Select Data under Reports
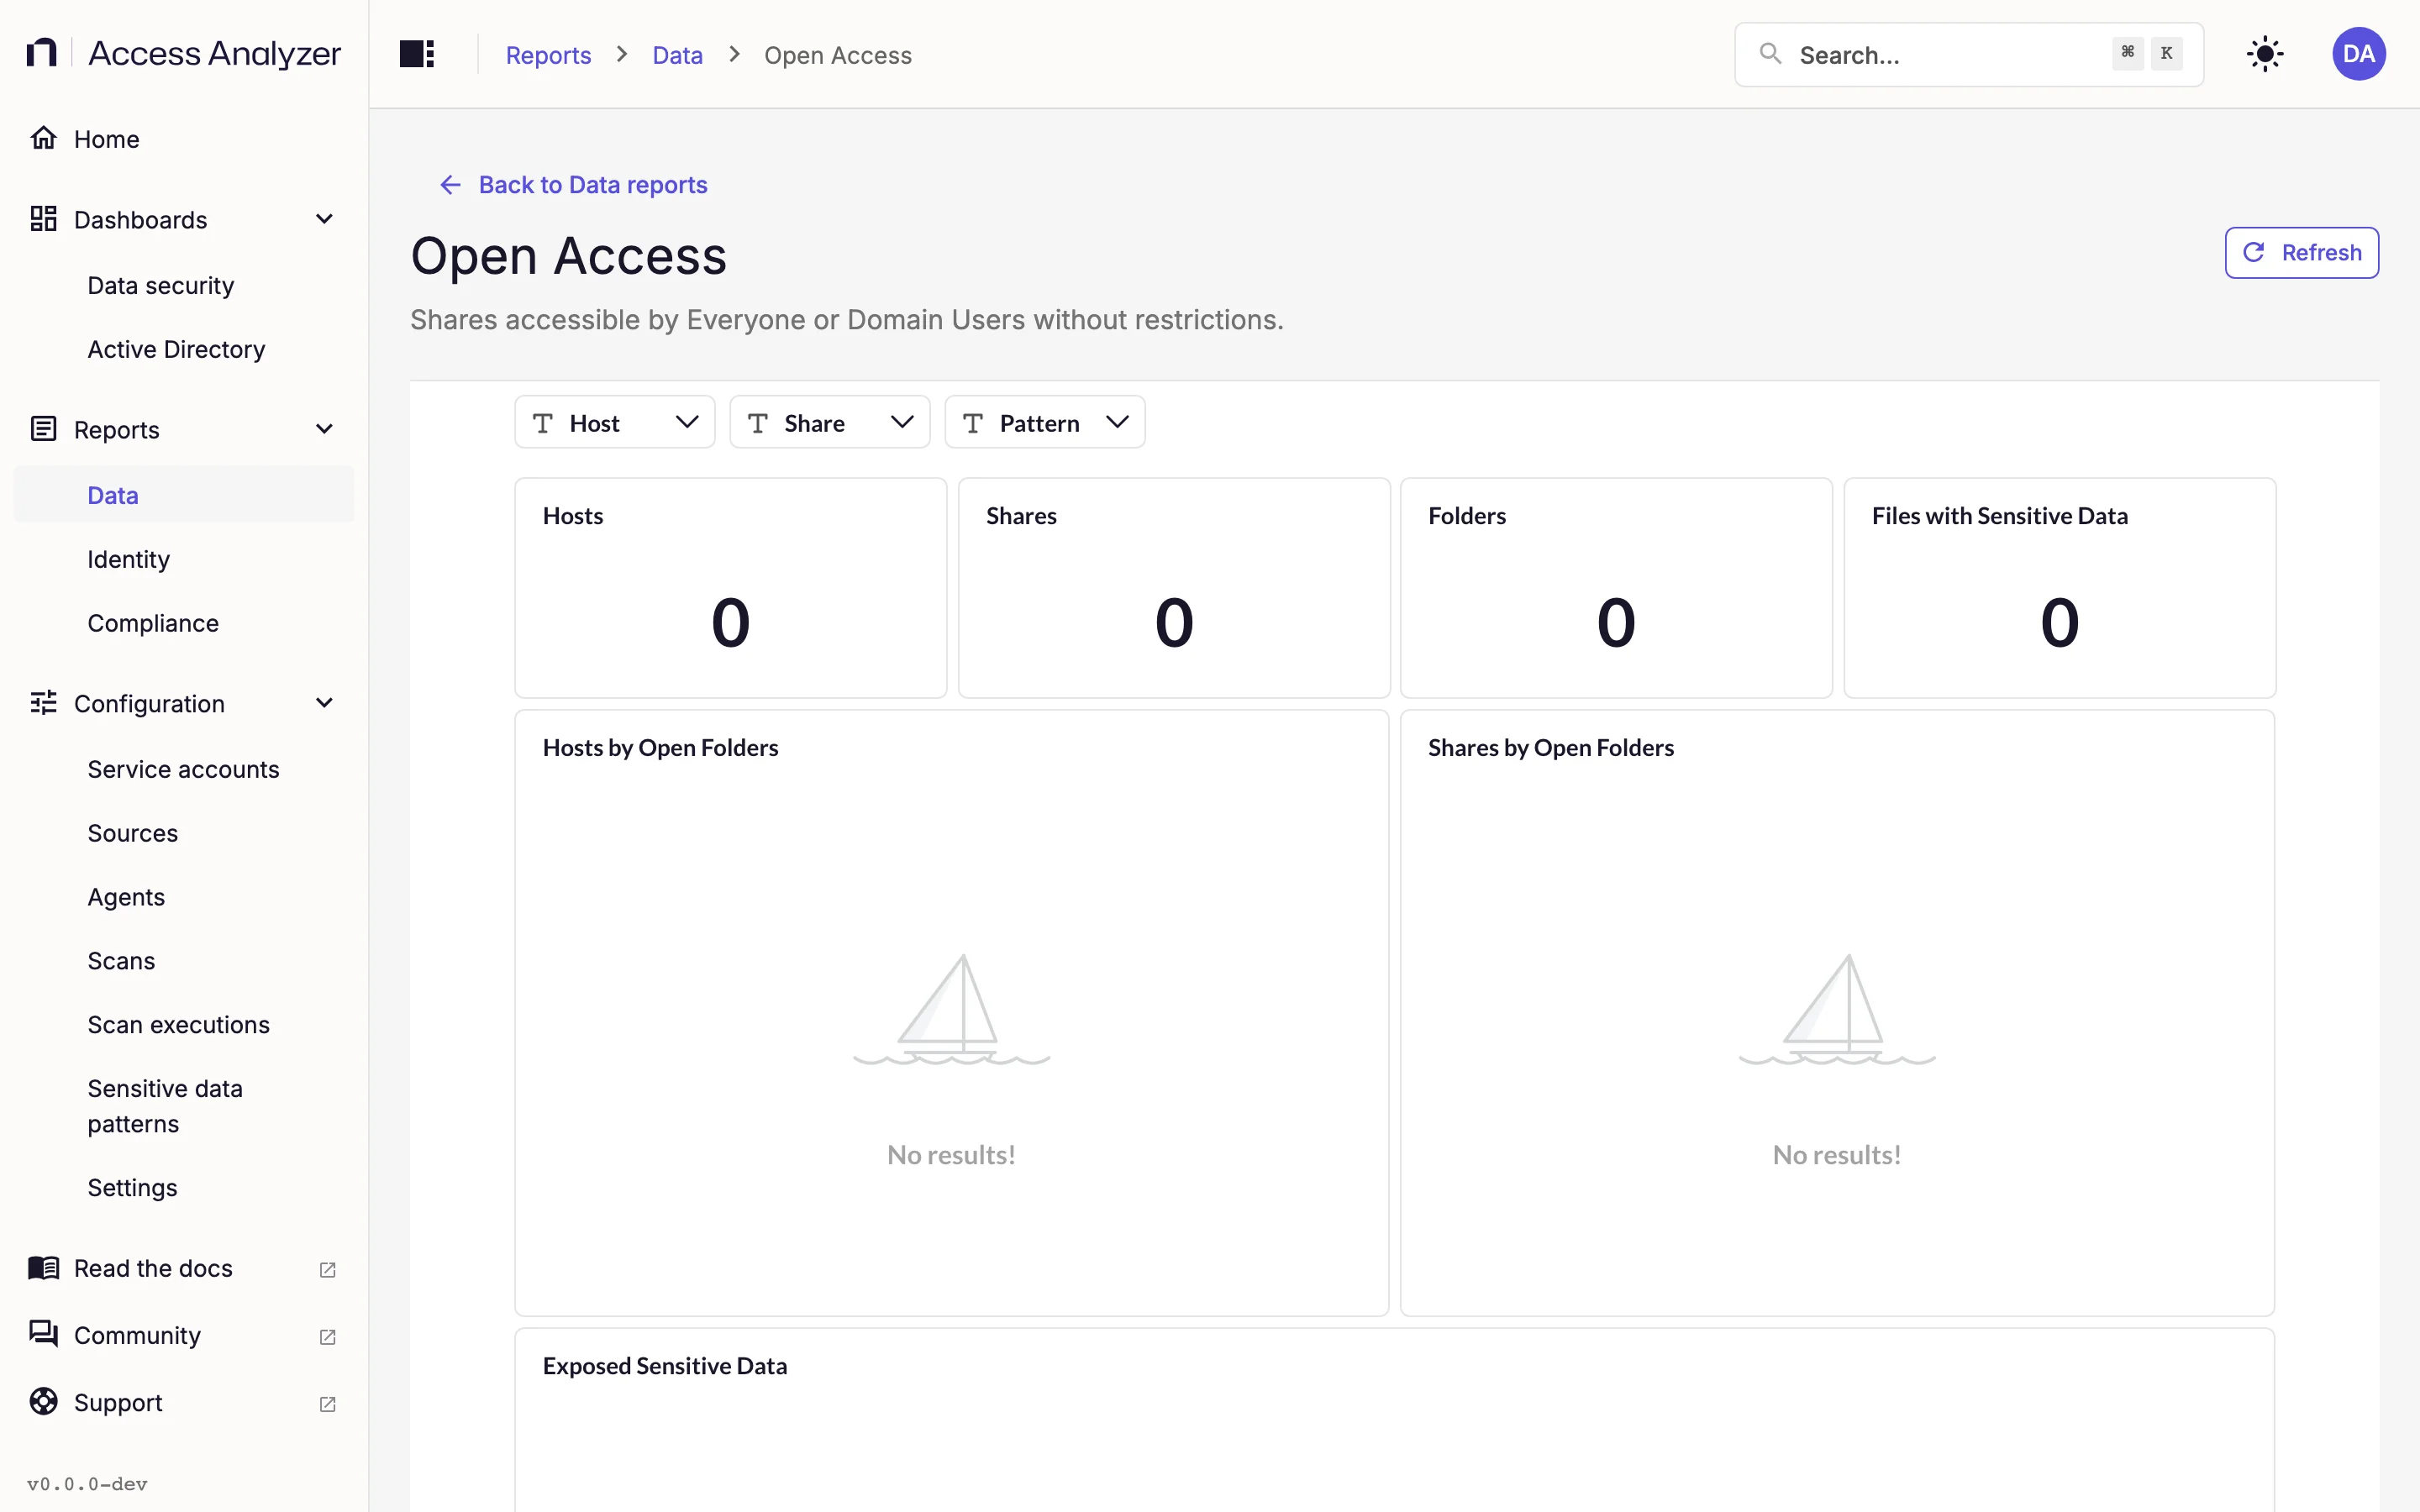 click(184, 495)
